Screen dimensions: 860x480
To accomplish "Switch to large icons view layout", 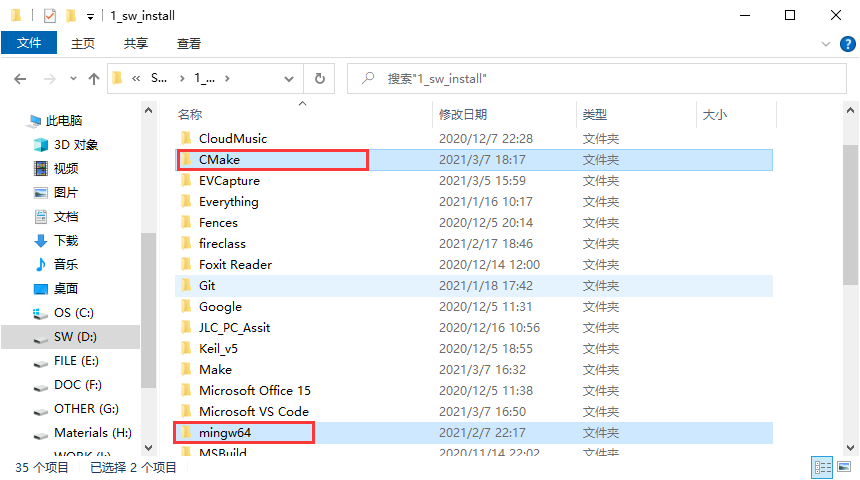I will pos(844,467).
